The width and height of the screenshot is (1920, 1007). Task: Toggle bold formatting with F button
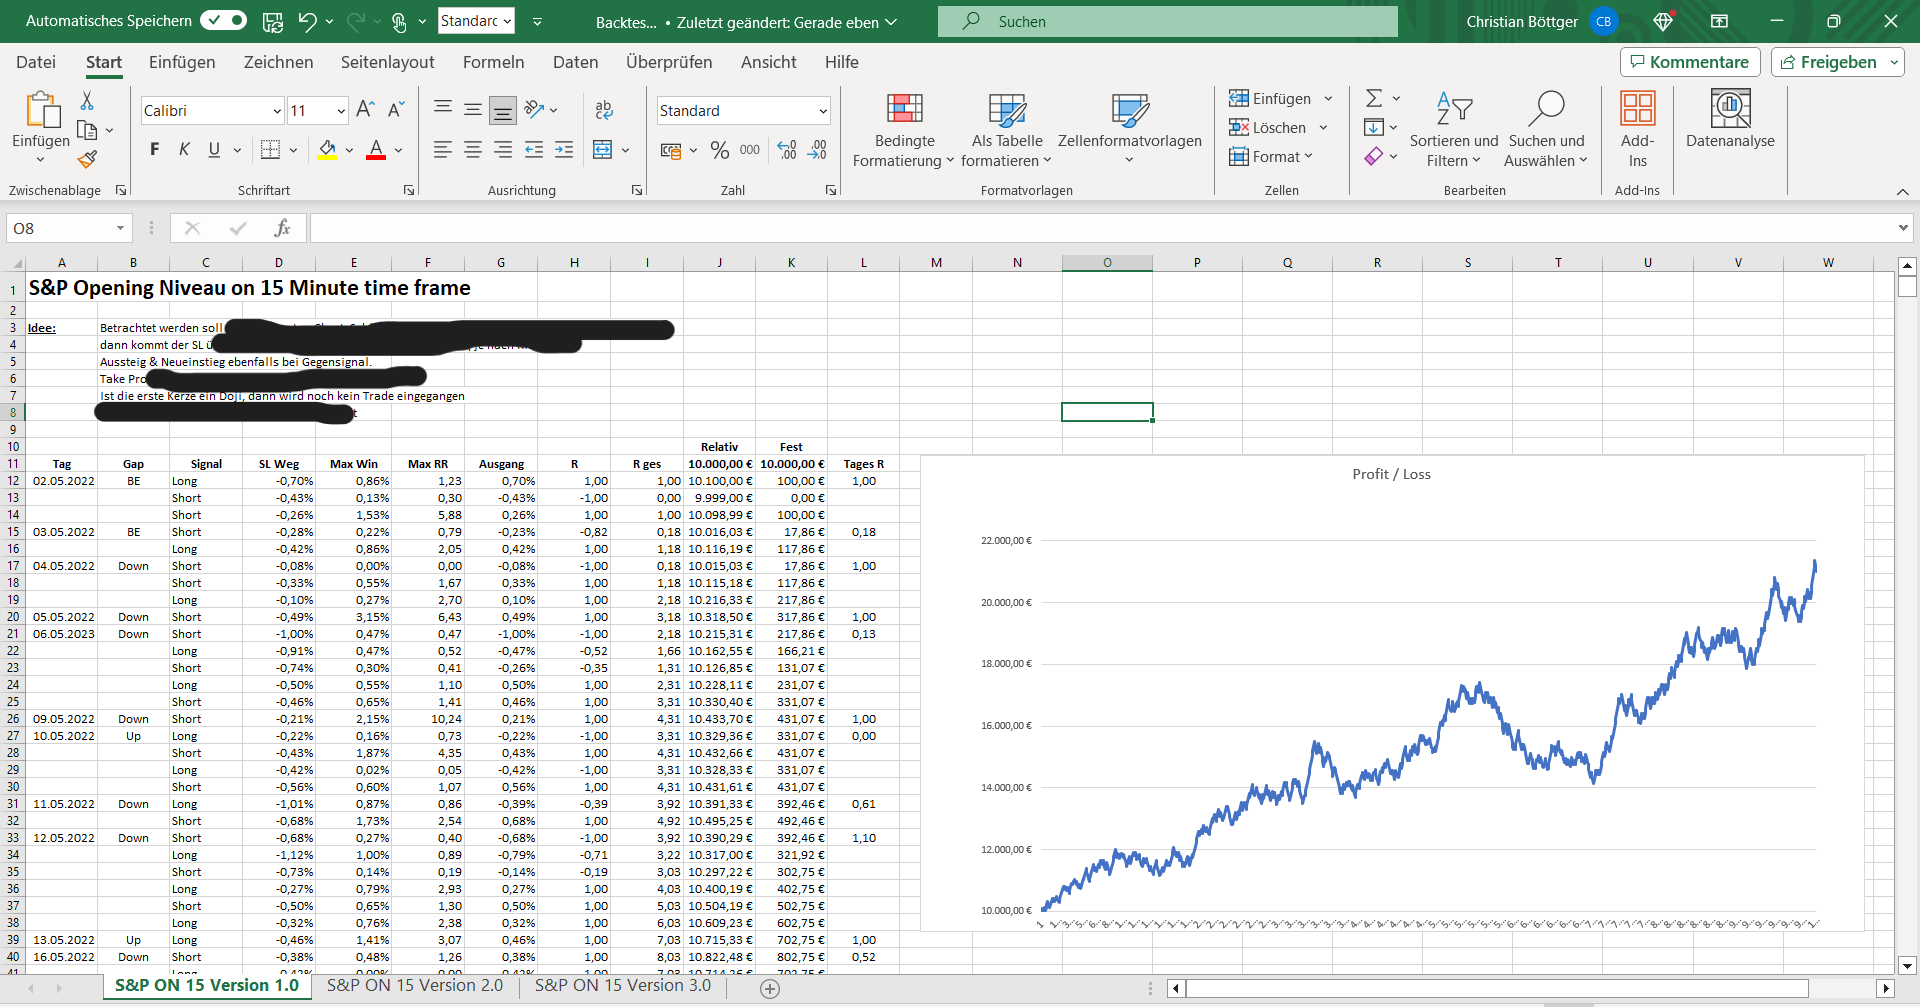pos(154,150)
